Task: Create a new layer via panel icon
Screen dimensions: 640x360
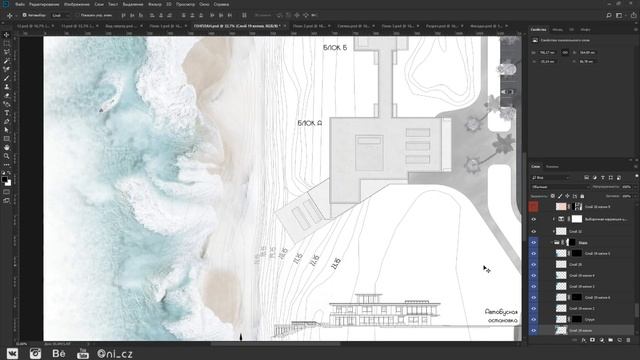Action: pyautogui.click(x=620, y=340)
